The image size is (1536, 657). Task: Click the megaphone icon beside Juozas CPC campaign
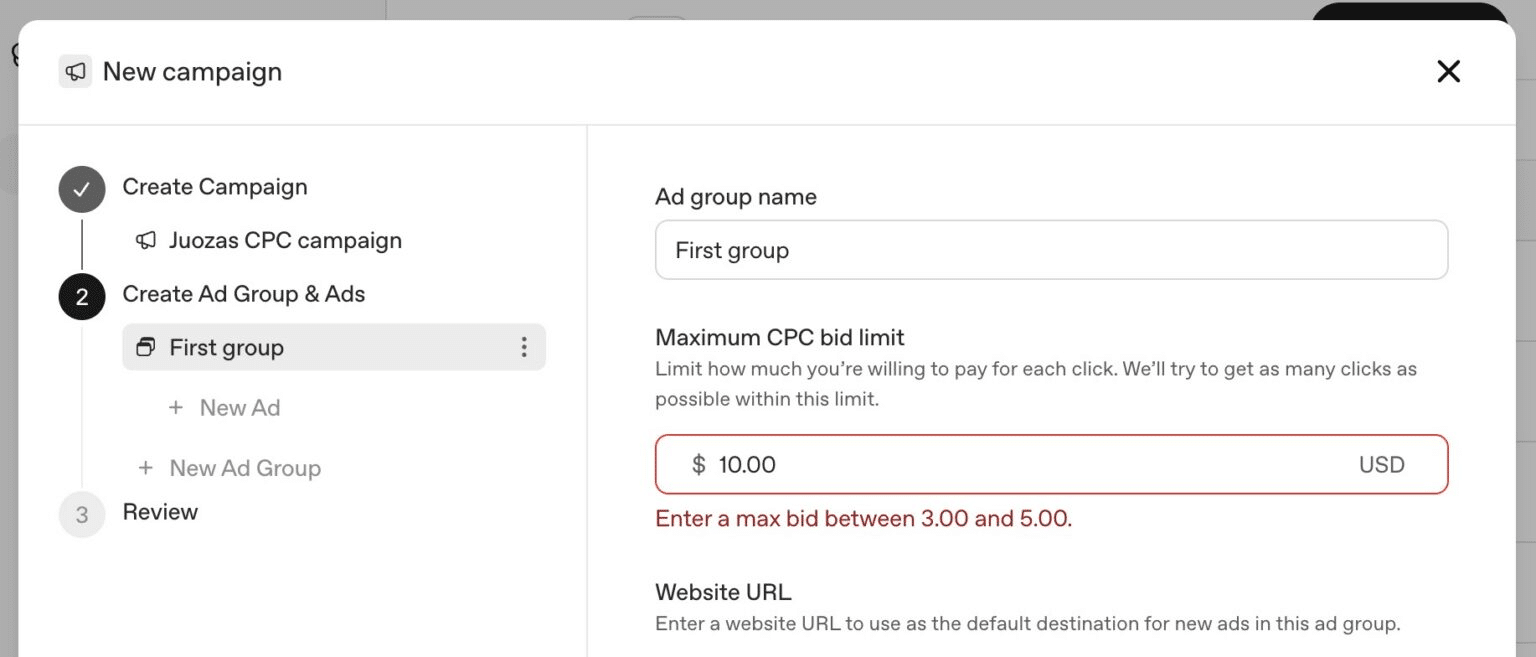tap(146, 240)
